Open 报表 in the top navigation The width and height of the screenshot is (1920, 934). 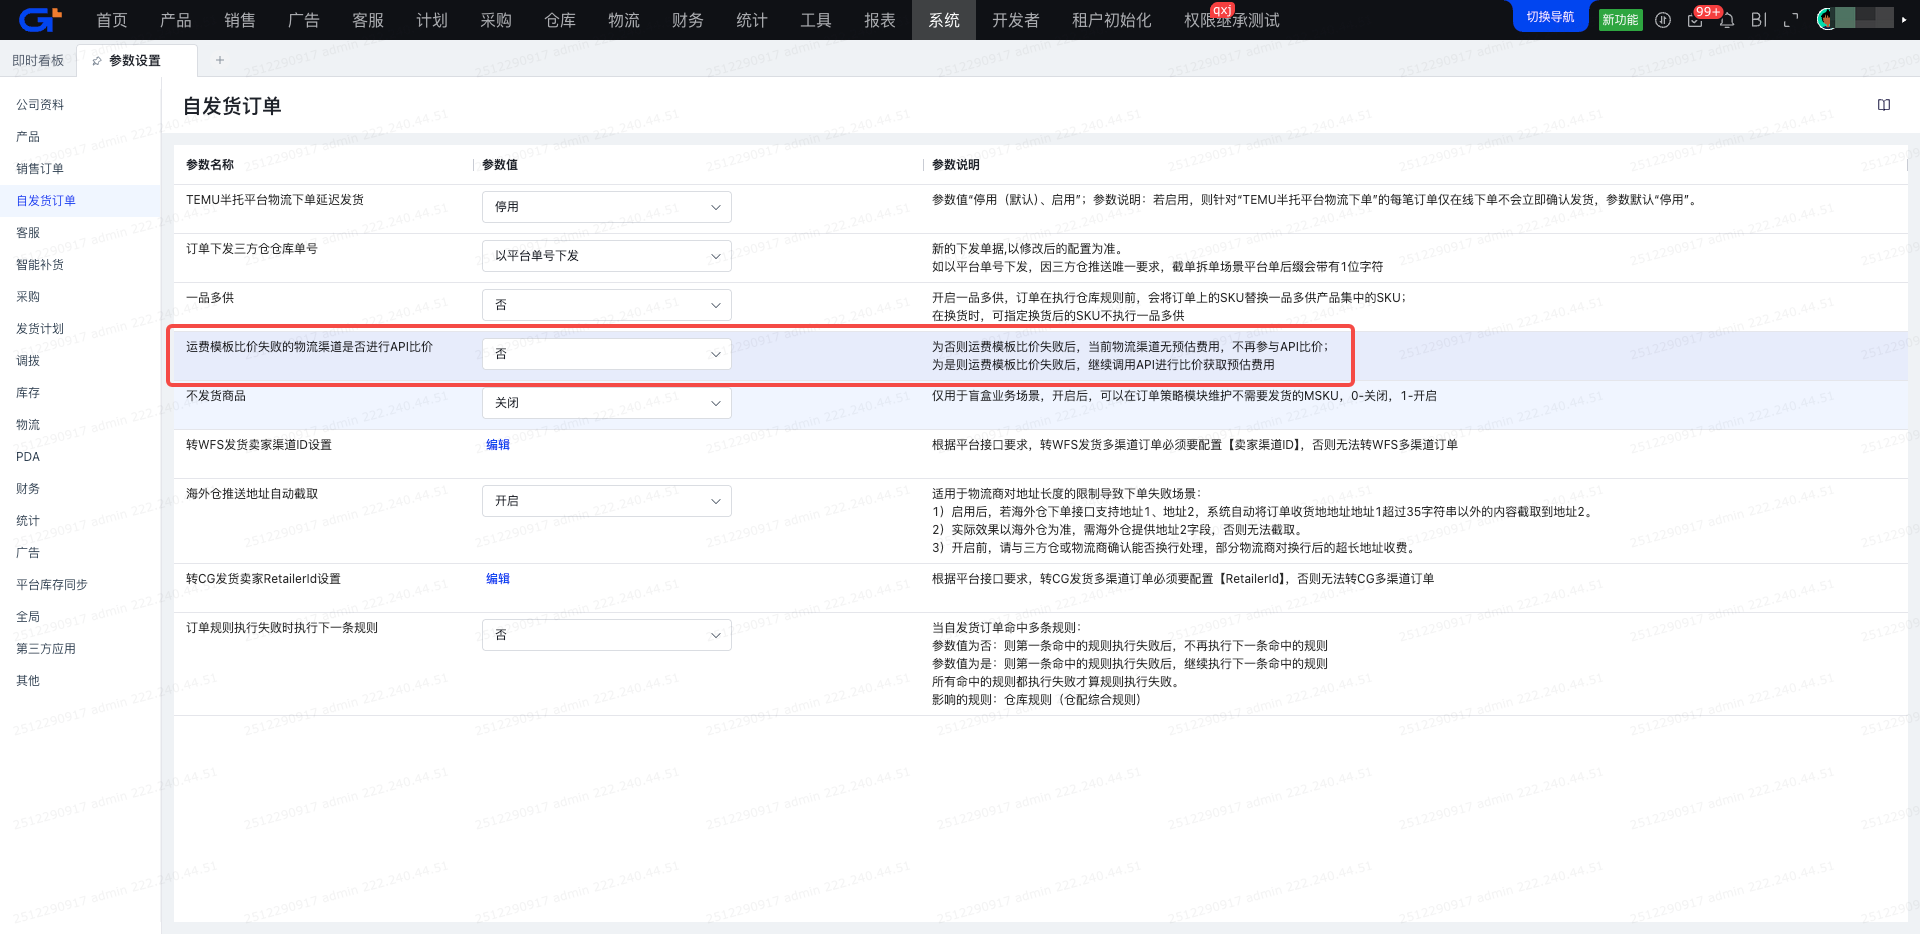(x=880, y=20)
